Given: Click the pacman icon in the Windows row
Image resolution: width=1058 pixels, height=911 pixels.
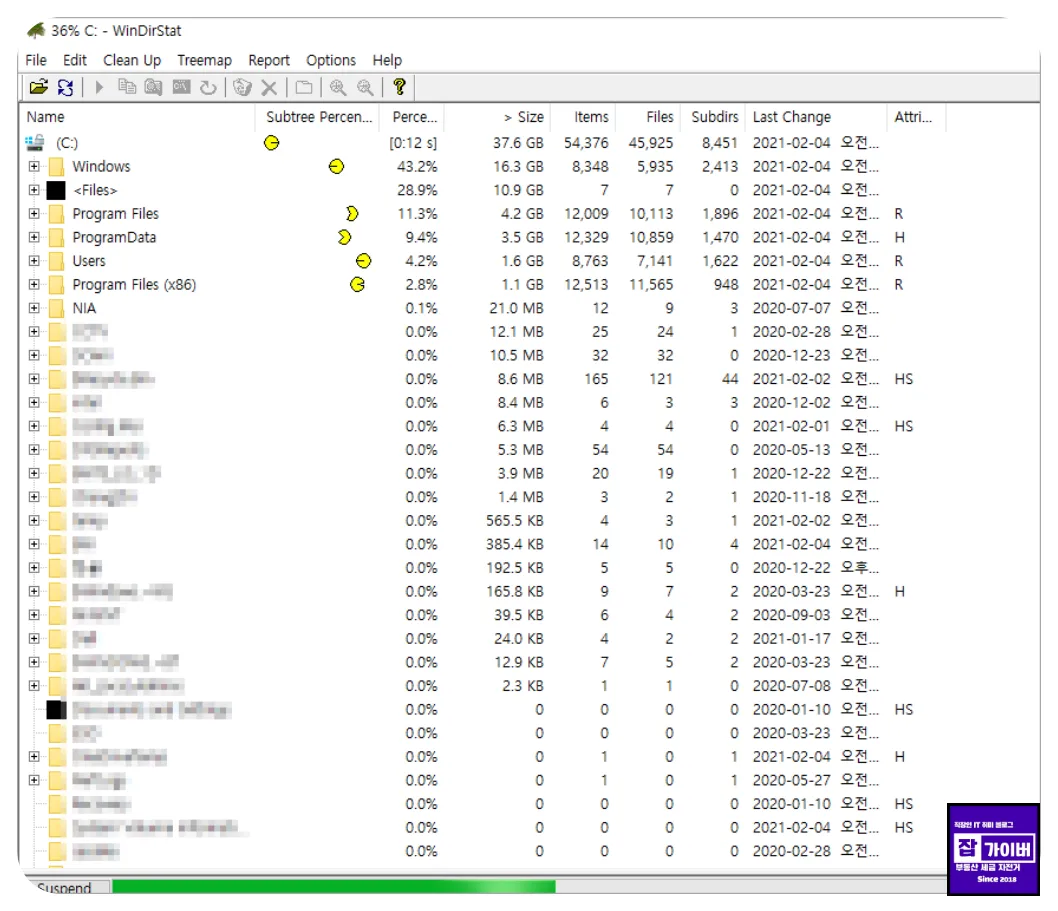Looking at the screenshot, I should pos(336,166).
